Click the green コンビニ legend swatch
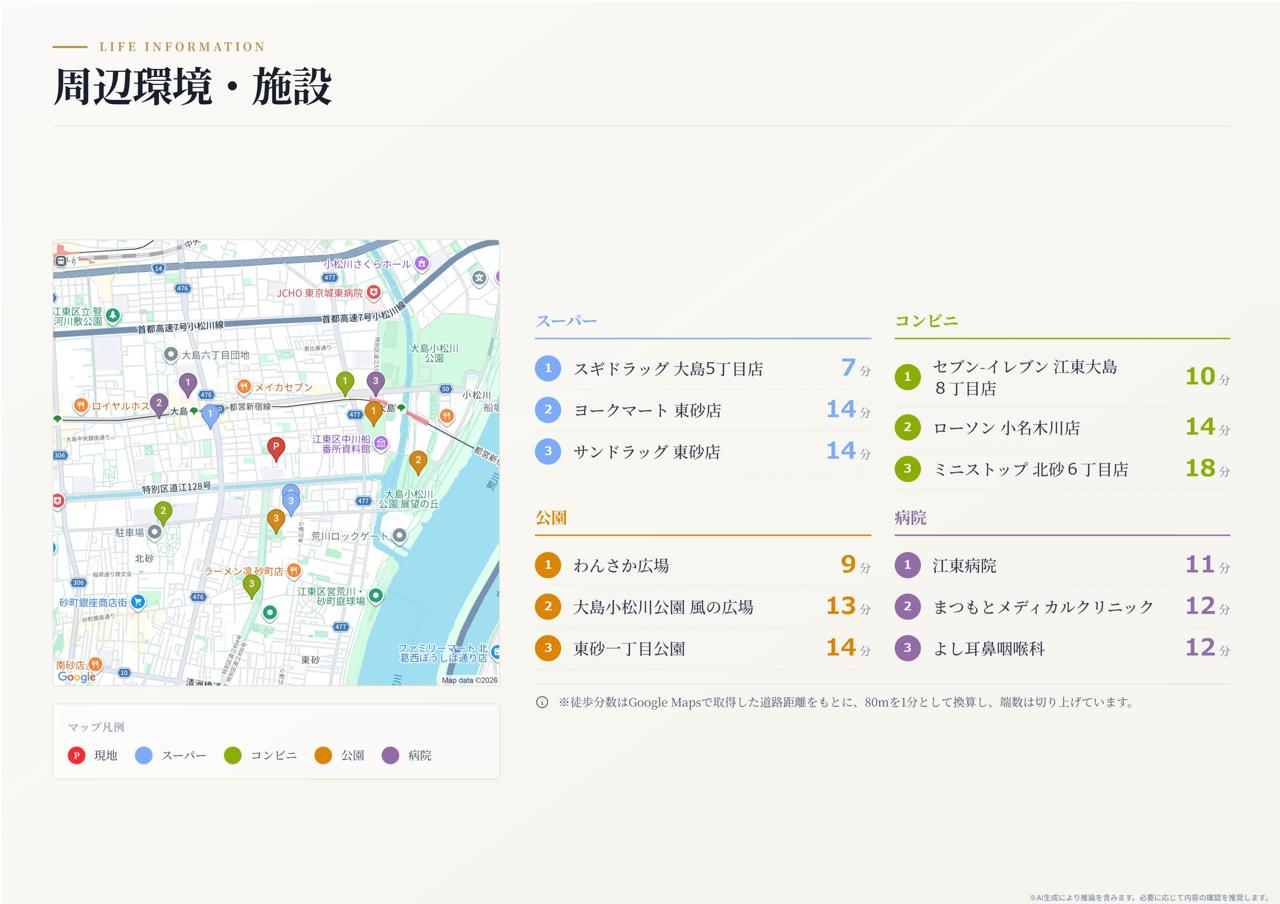Viewport: 1280px width, 904px height. [233, 755]
